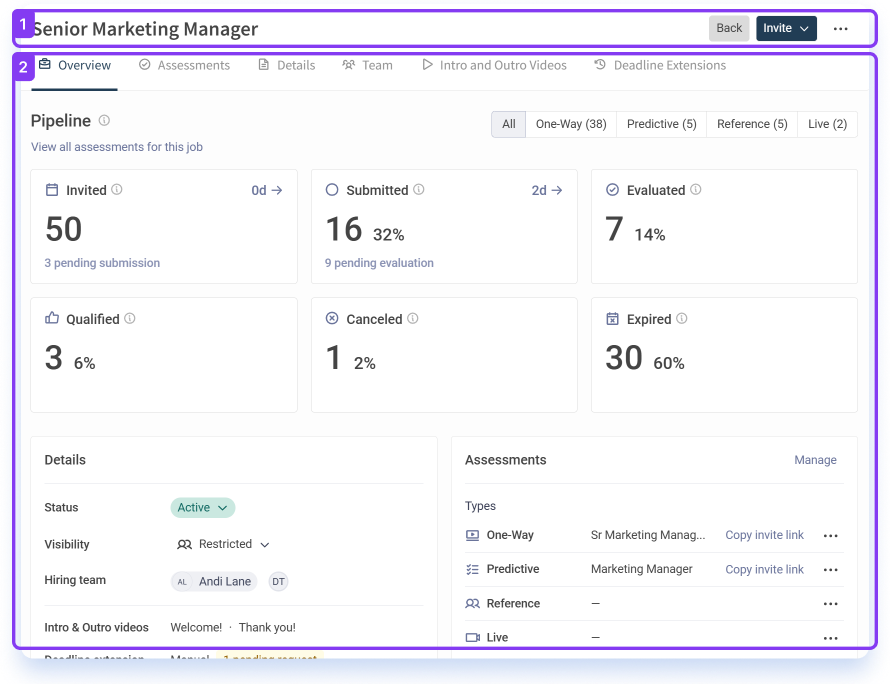890x684 pixels.
Task: Click the 2d arrow on Submitted card
Action: coord(547,190)
